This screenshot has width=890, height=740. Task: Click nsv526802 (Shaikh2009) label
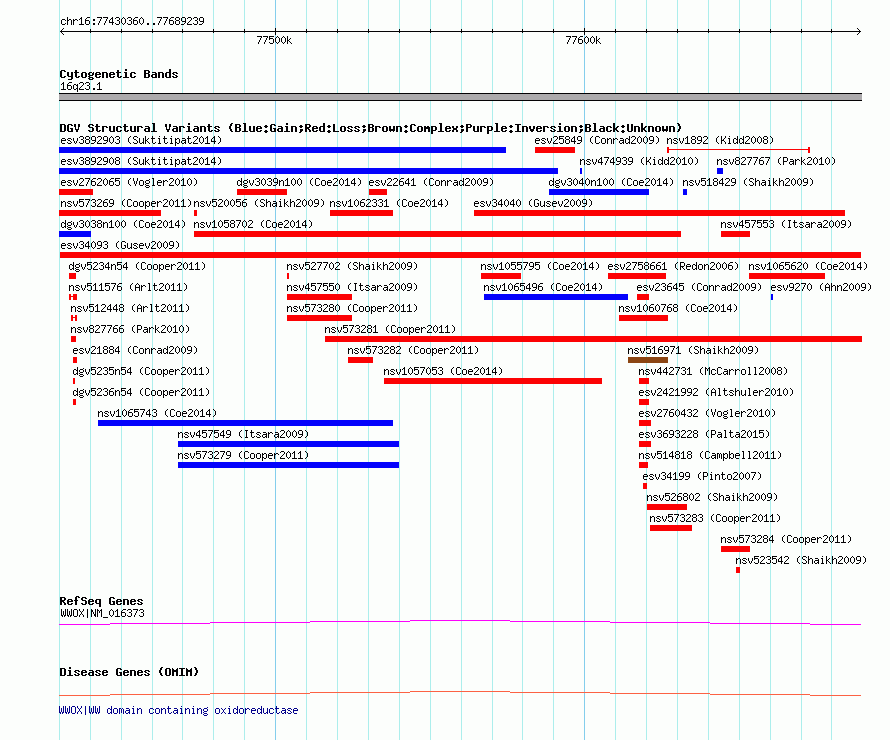[712, 497]
